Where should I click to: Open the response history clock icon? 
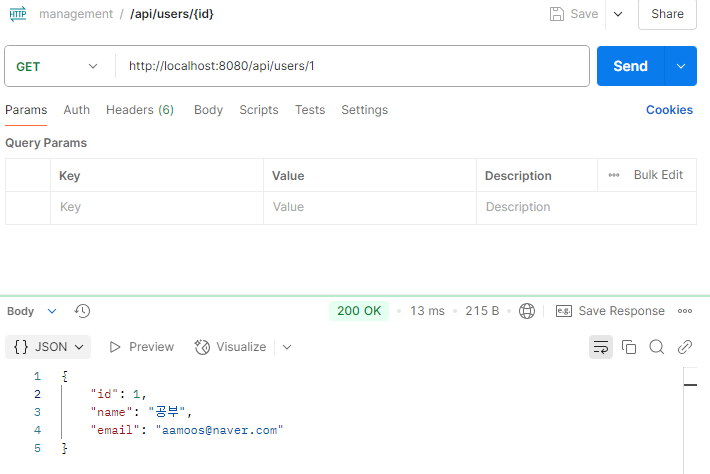pos(82,311)
